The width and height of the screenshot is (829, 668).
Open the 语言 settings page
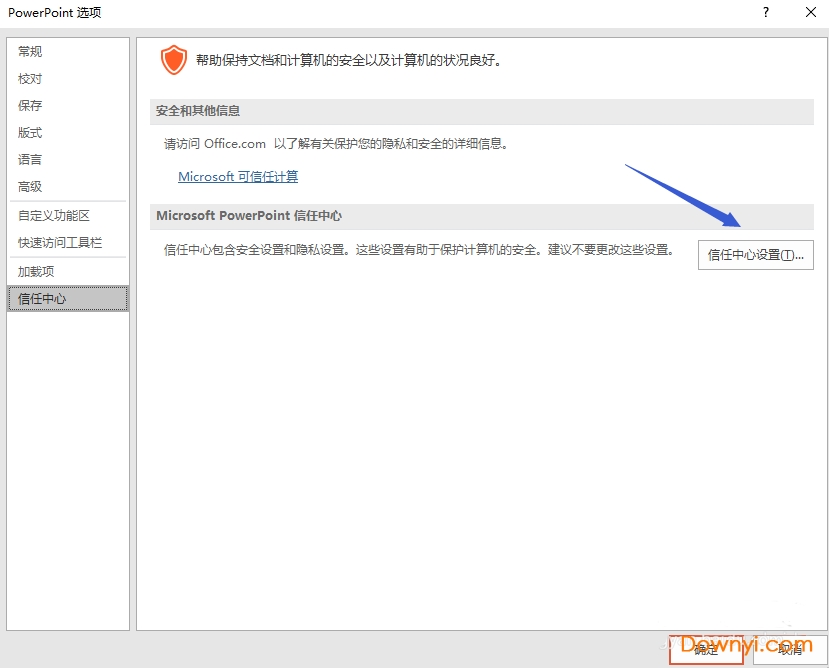coord(31,160)
